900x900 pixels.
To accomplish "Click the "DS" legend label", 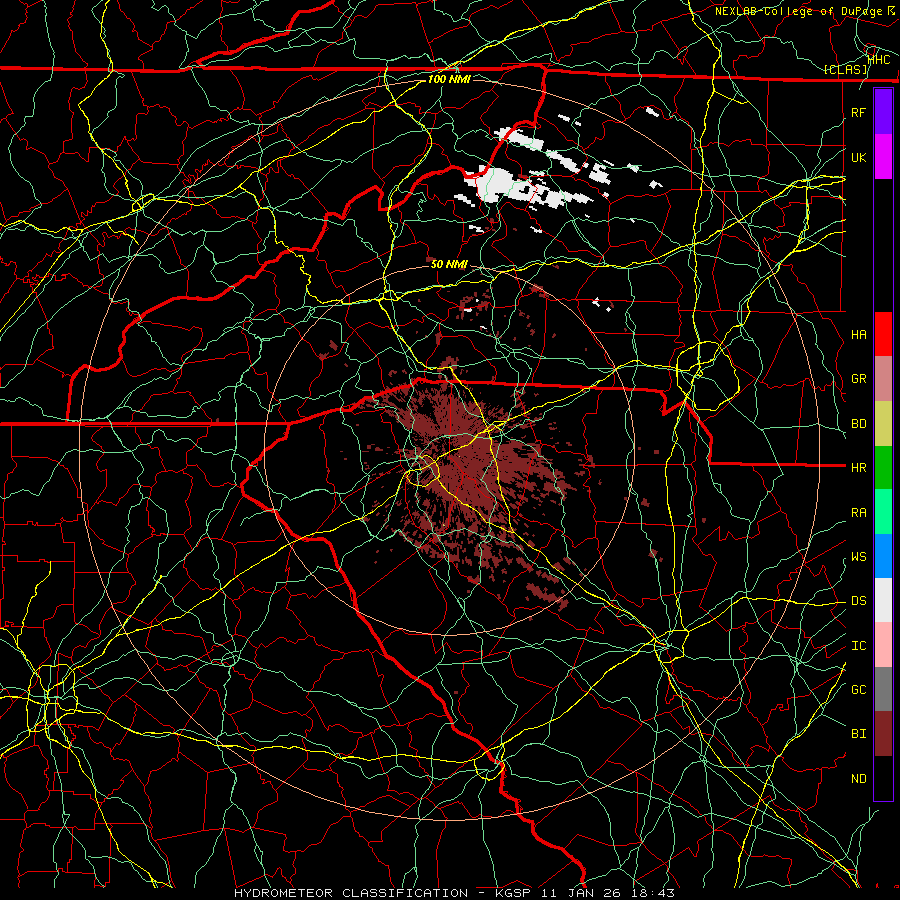I will coord(858,601).
